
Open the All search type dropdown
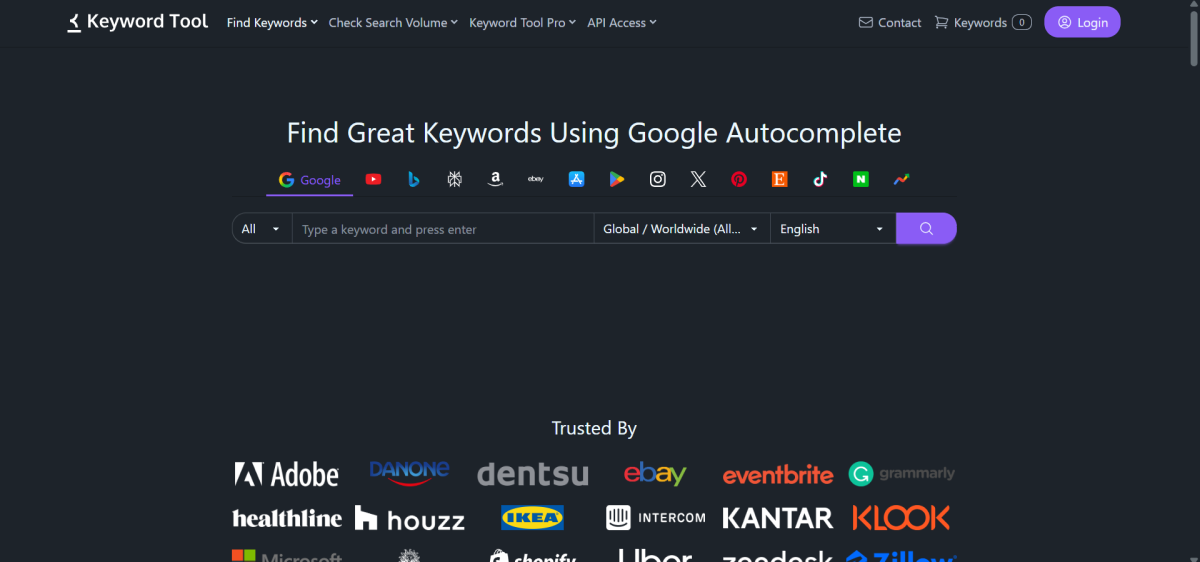(x=262, y=229)
